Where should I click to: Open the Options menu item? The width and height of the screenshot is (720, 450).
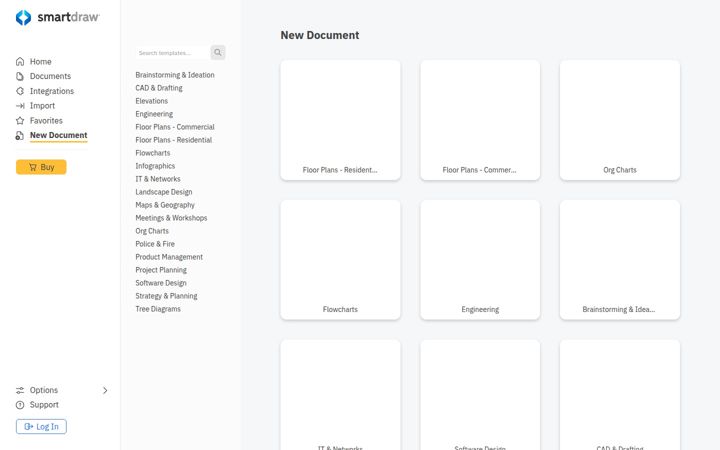point(44,390)
